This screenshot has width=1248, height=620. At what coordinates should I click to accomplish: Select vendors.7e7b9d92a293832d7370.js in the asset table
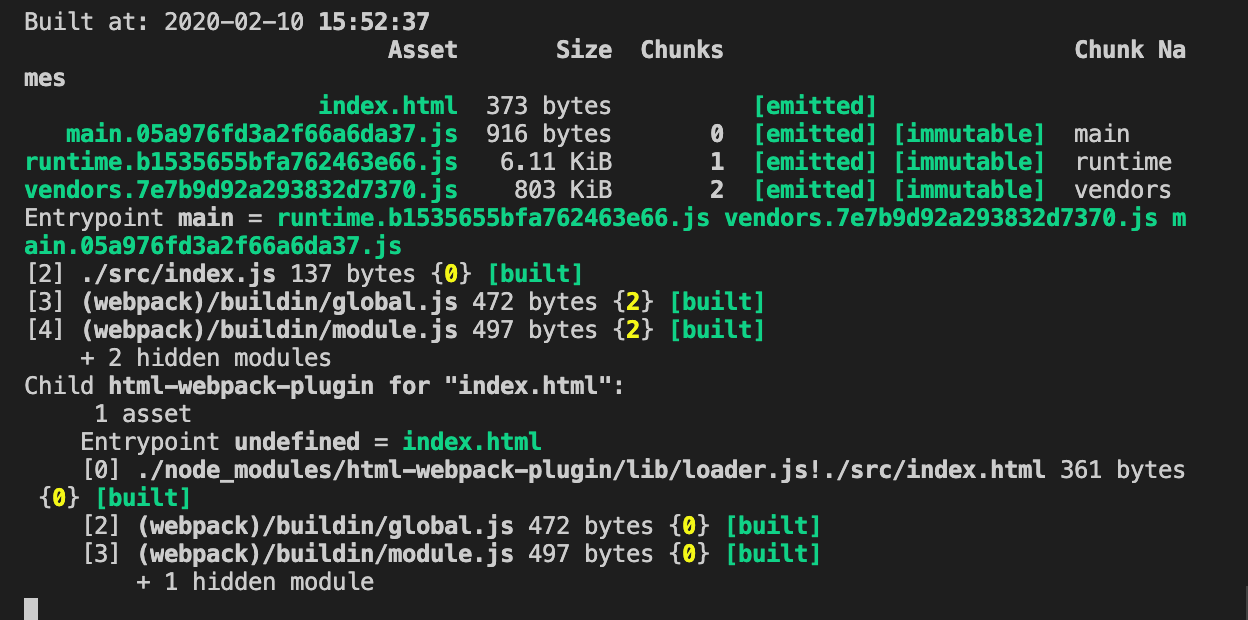click(x=241, y=189)
